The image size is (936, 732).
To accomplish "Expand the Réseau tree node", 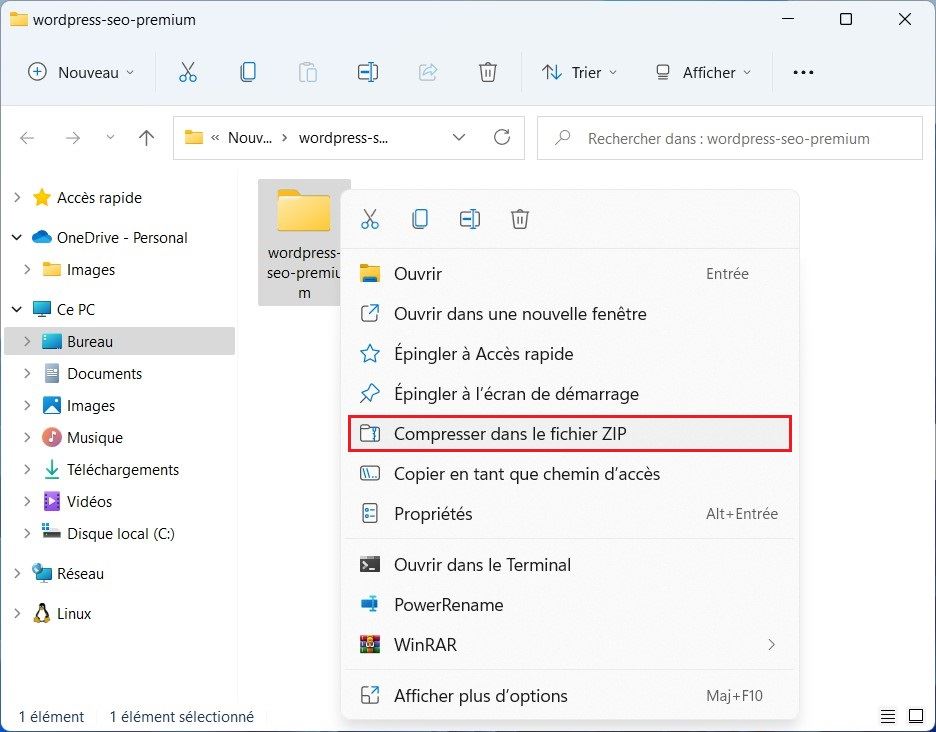I will click(17, 573).
